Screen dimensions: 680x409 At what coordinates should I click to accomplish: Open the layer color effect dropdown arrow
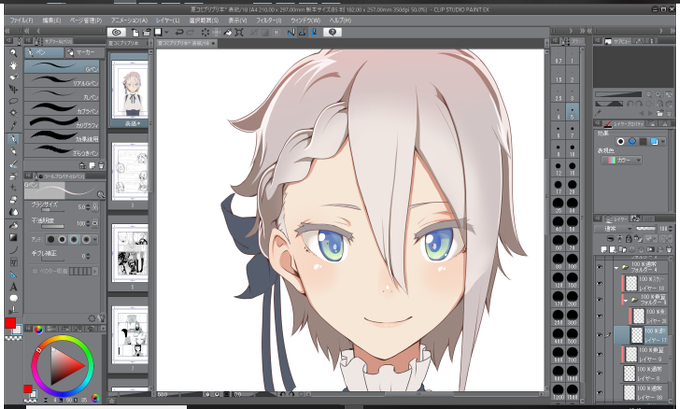[663, 141]
